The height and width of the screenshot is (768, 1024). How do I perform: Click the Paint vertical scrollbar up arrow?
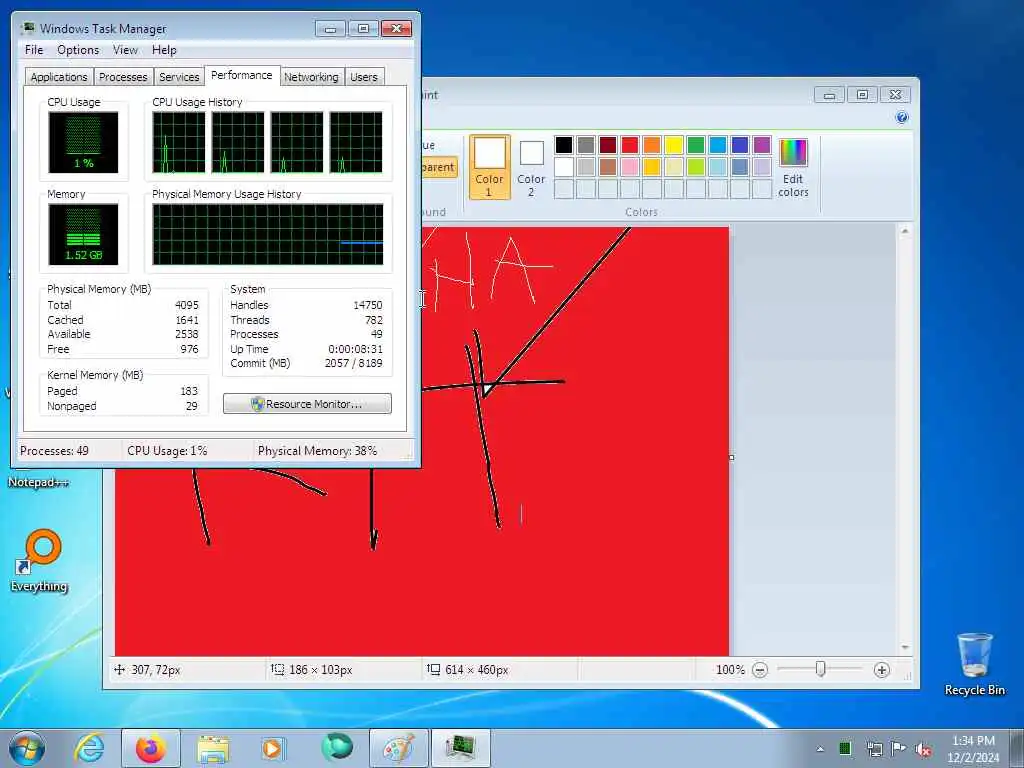pos(904,231)
